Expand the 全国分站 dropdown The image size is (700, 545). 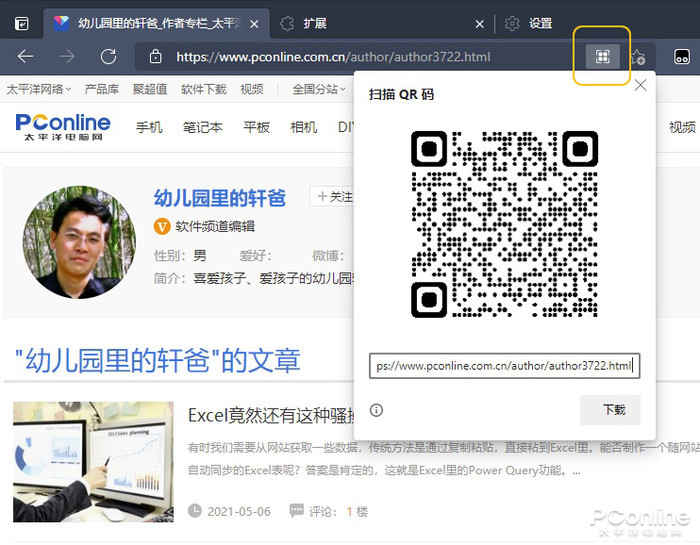coord(319,89)
